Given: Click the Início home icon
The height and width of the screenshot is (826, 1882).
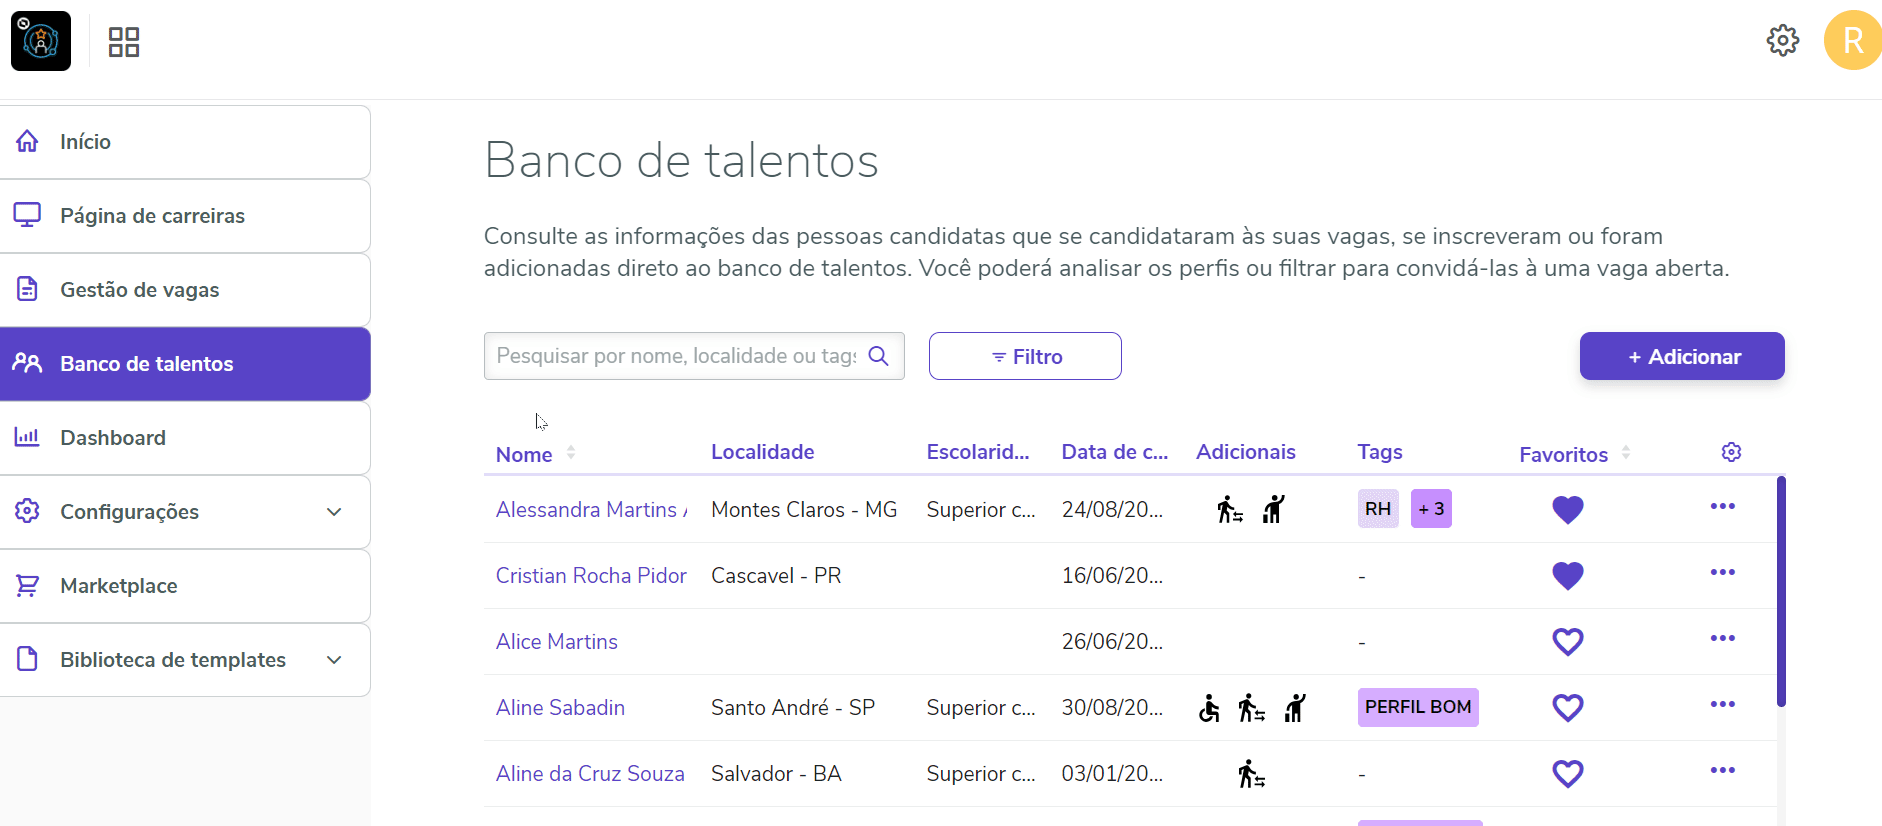Looking at the screenshot, I should [27, 141].
